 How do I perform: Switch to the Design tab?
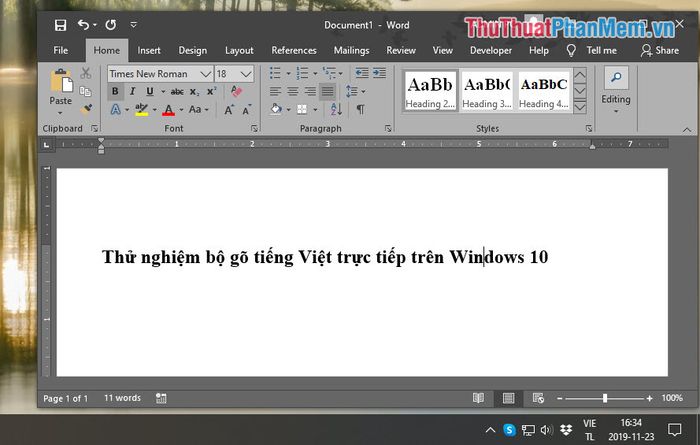click(x=192, y=50)
